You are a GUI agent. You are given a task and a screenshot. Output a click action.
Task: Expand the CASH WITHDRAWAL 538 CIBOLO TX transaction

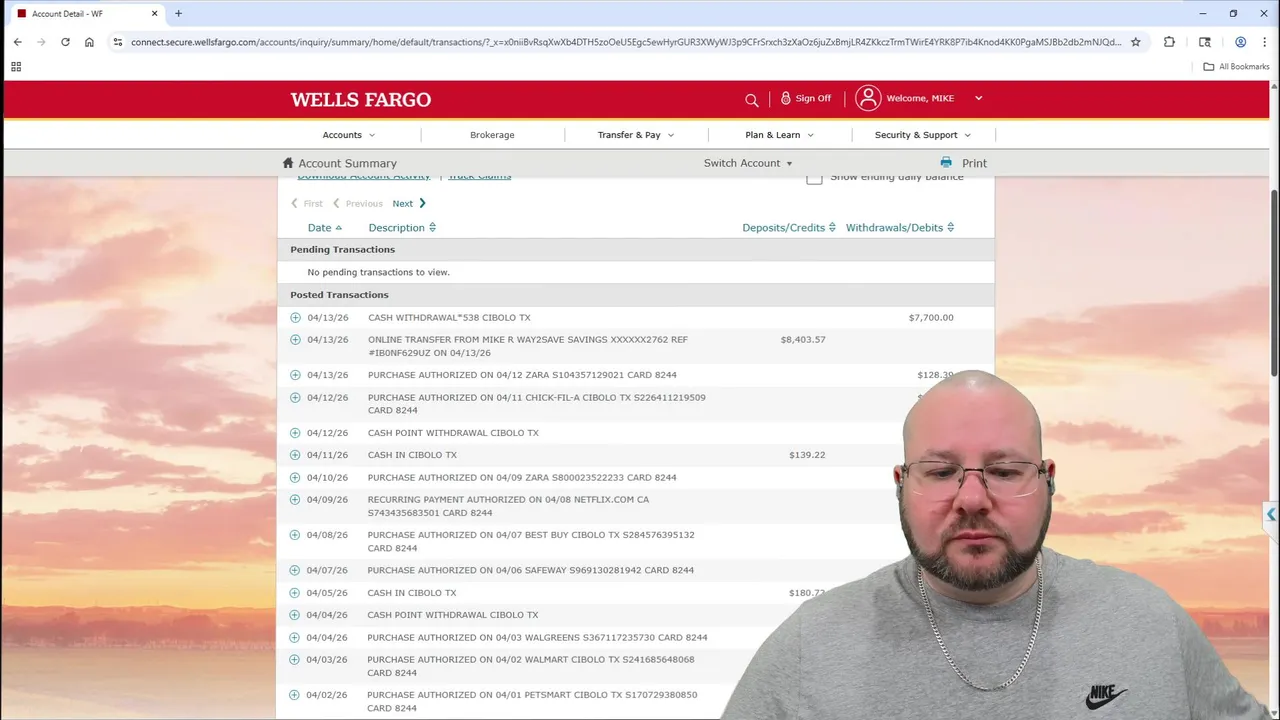(295, 317)
